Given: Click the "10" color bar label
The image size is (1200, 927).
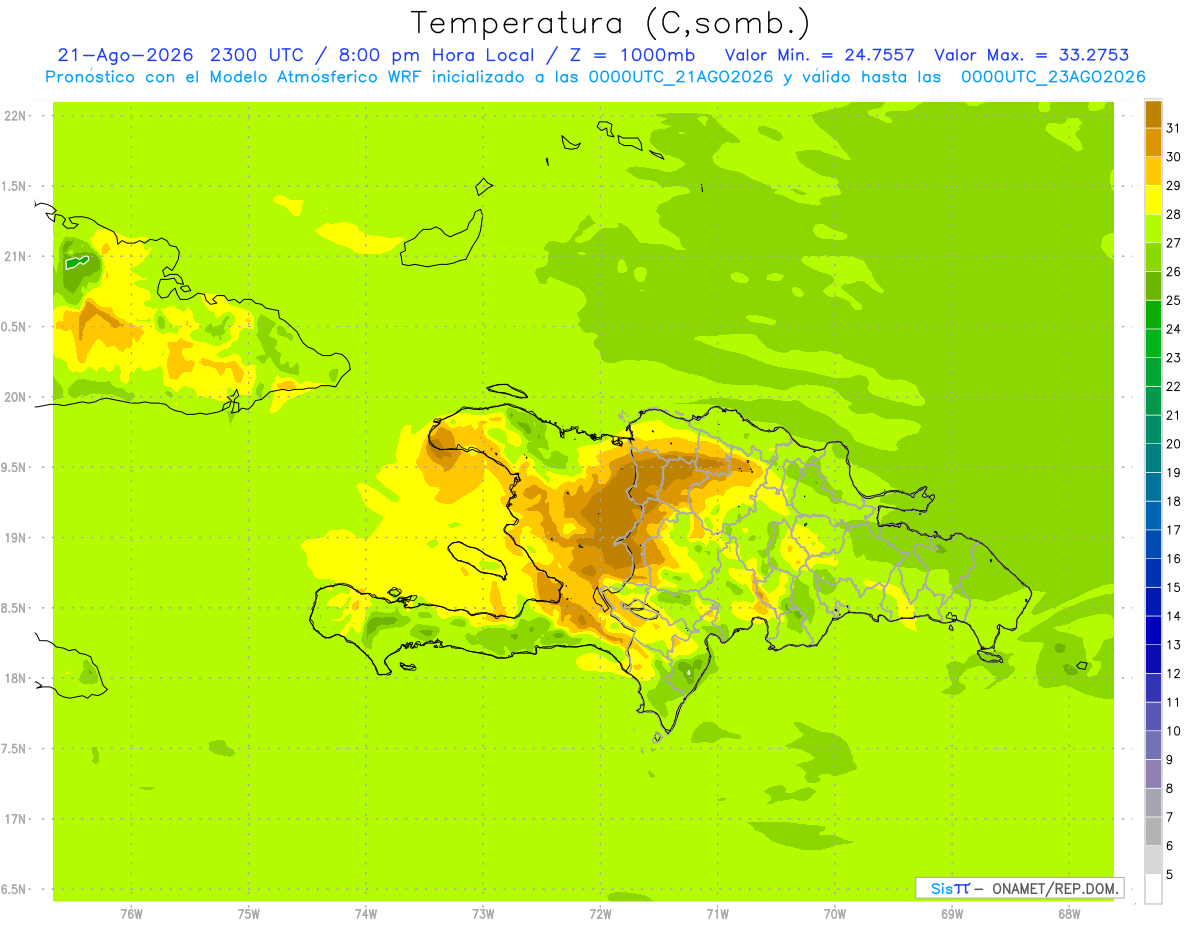Looking at the screenshot, I should pos(1173,731).
